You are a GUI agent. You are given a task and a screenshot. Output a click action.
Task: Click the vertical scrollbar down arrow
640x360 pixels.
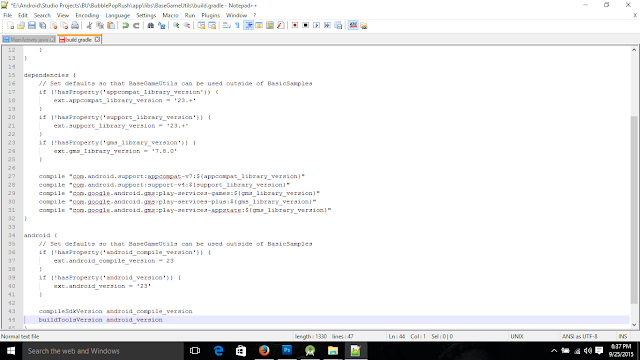[x=634, y=325]
